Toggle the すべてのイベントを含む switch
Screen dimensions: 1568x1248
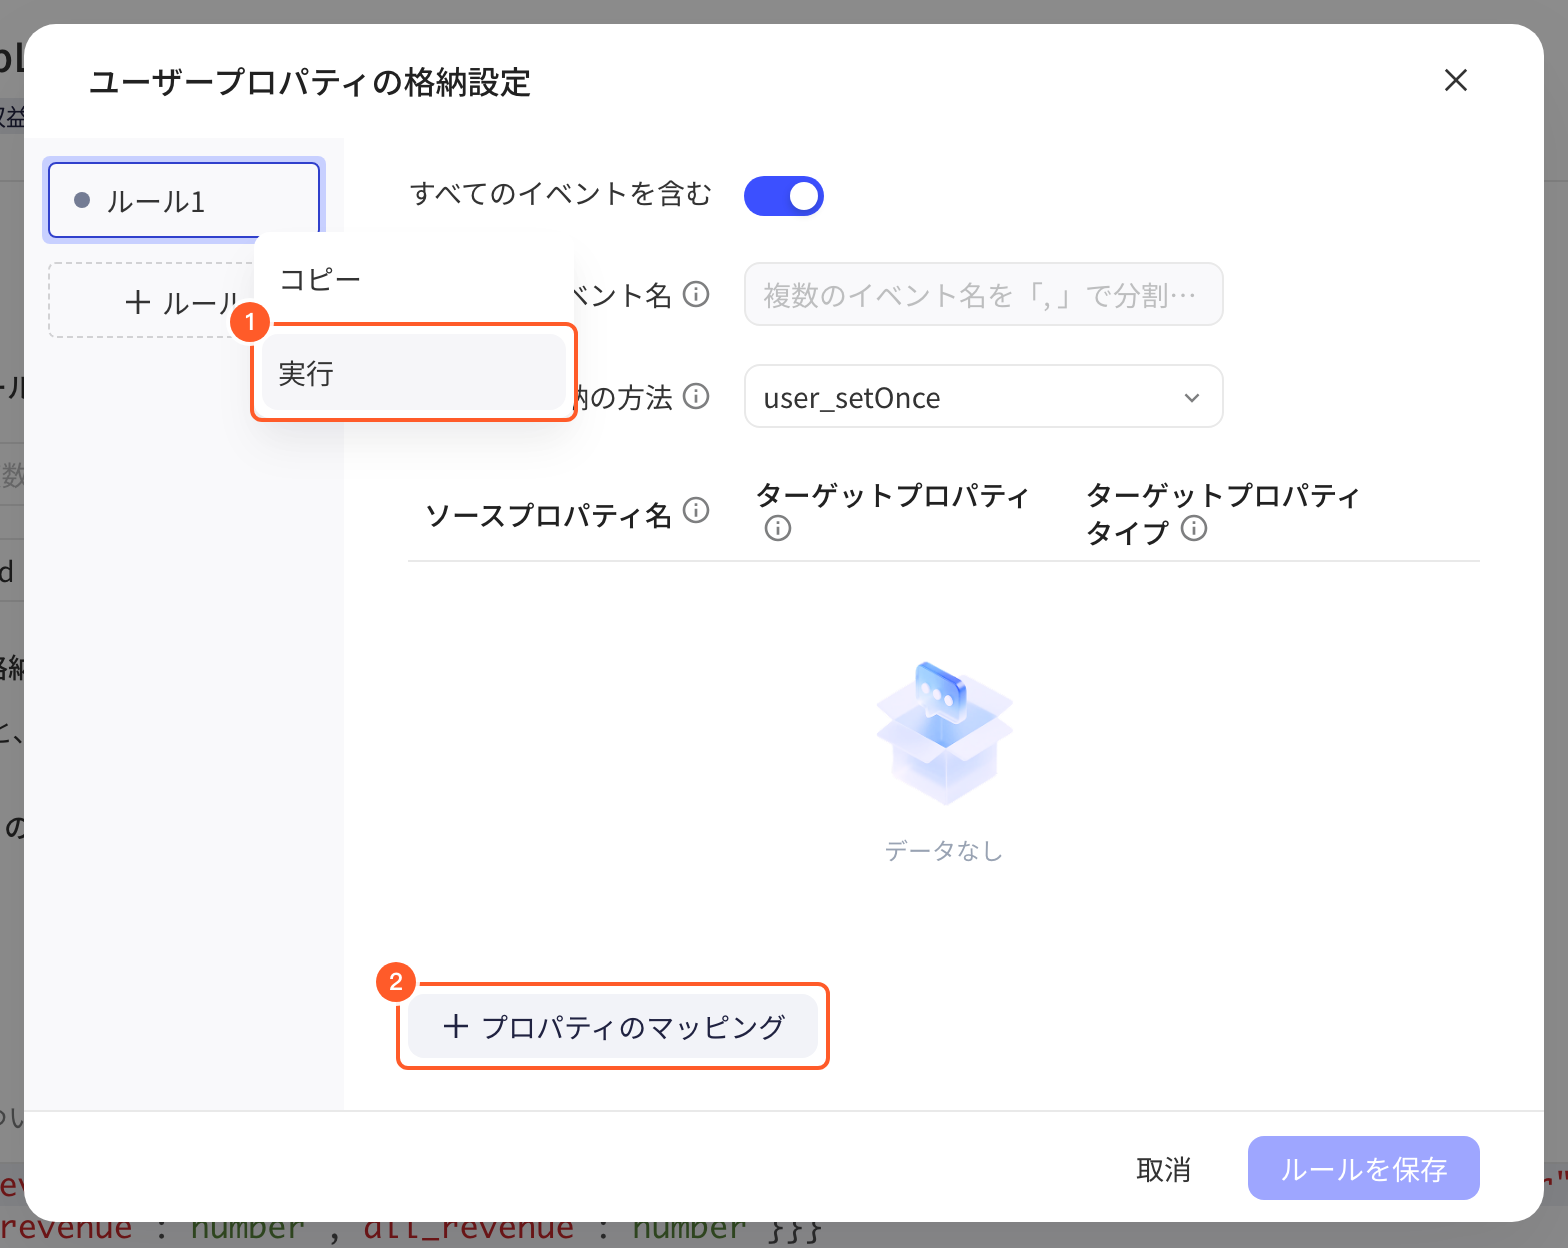(783, 196)
